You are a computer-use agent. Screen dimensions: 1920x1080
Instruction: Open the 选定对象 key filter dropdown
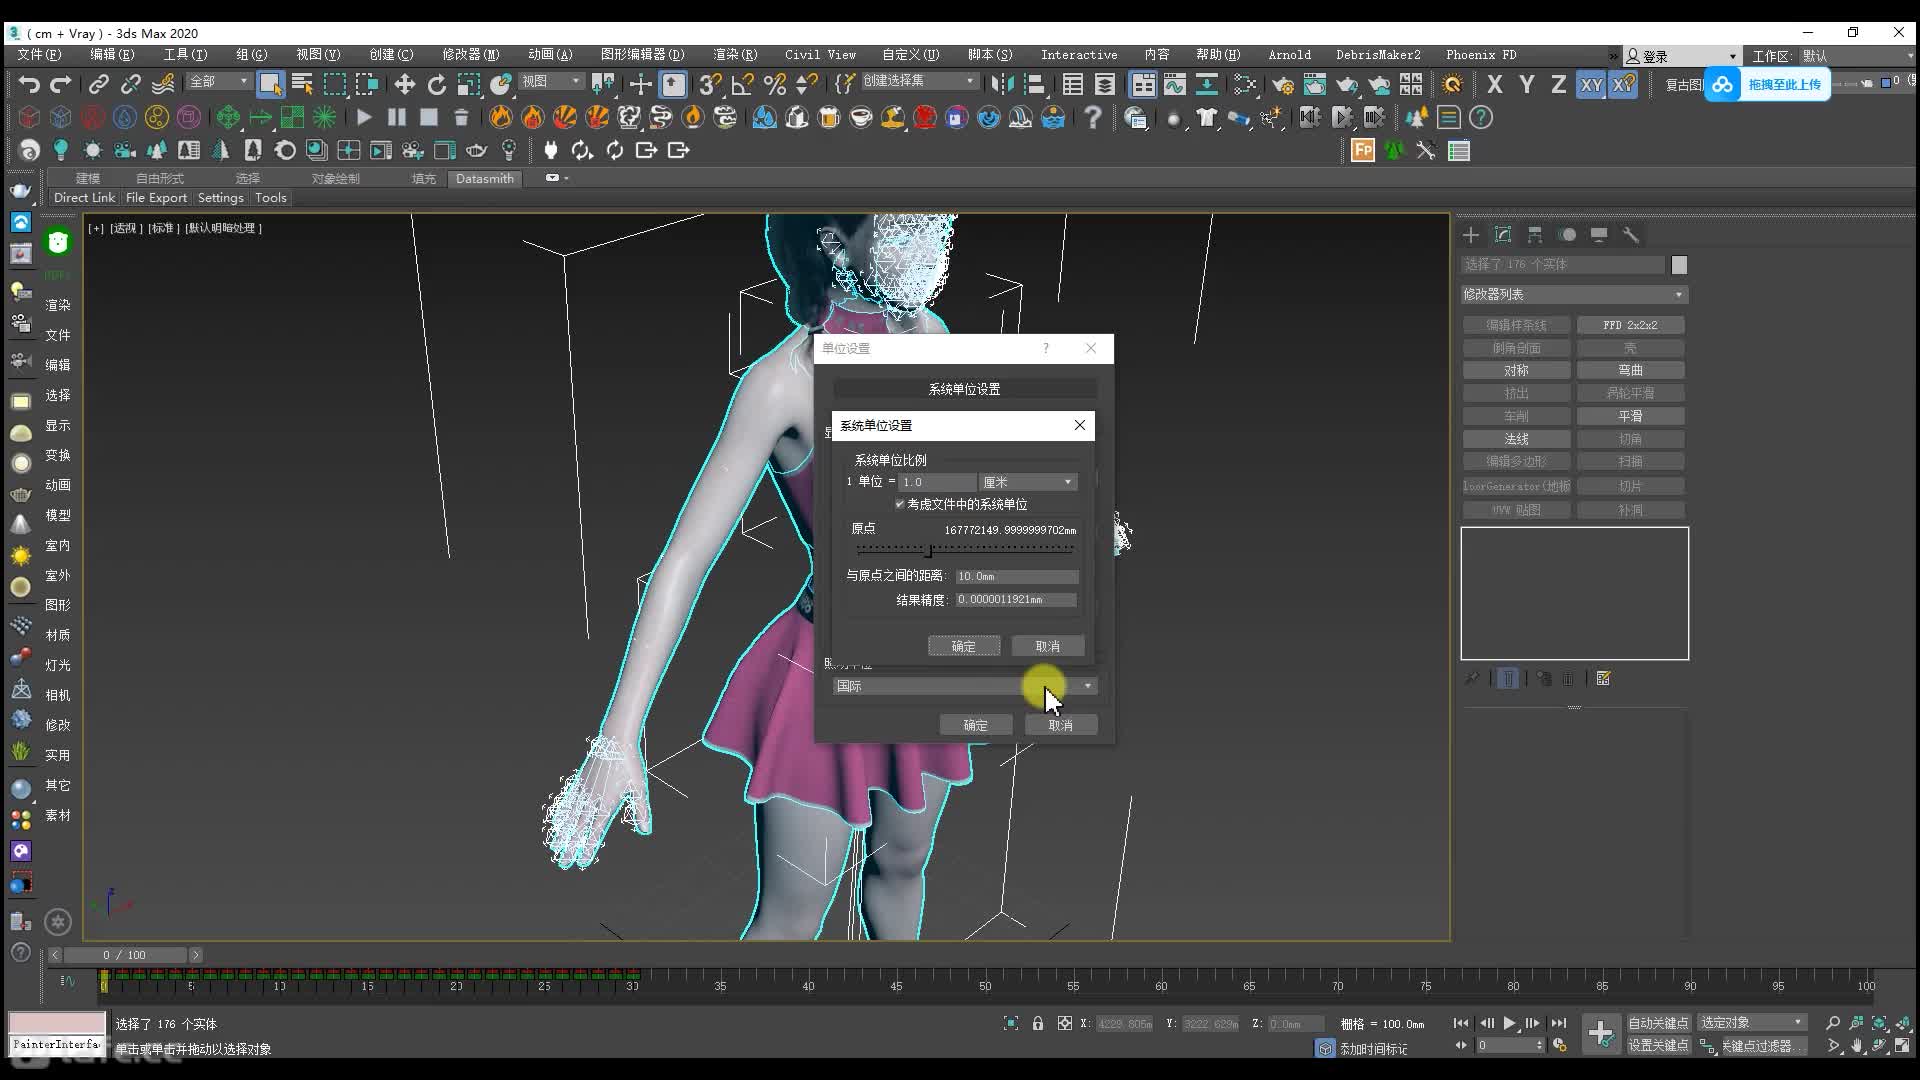click(1752, 1022)
